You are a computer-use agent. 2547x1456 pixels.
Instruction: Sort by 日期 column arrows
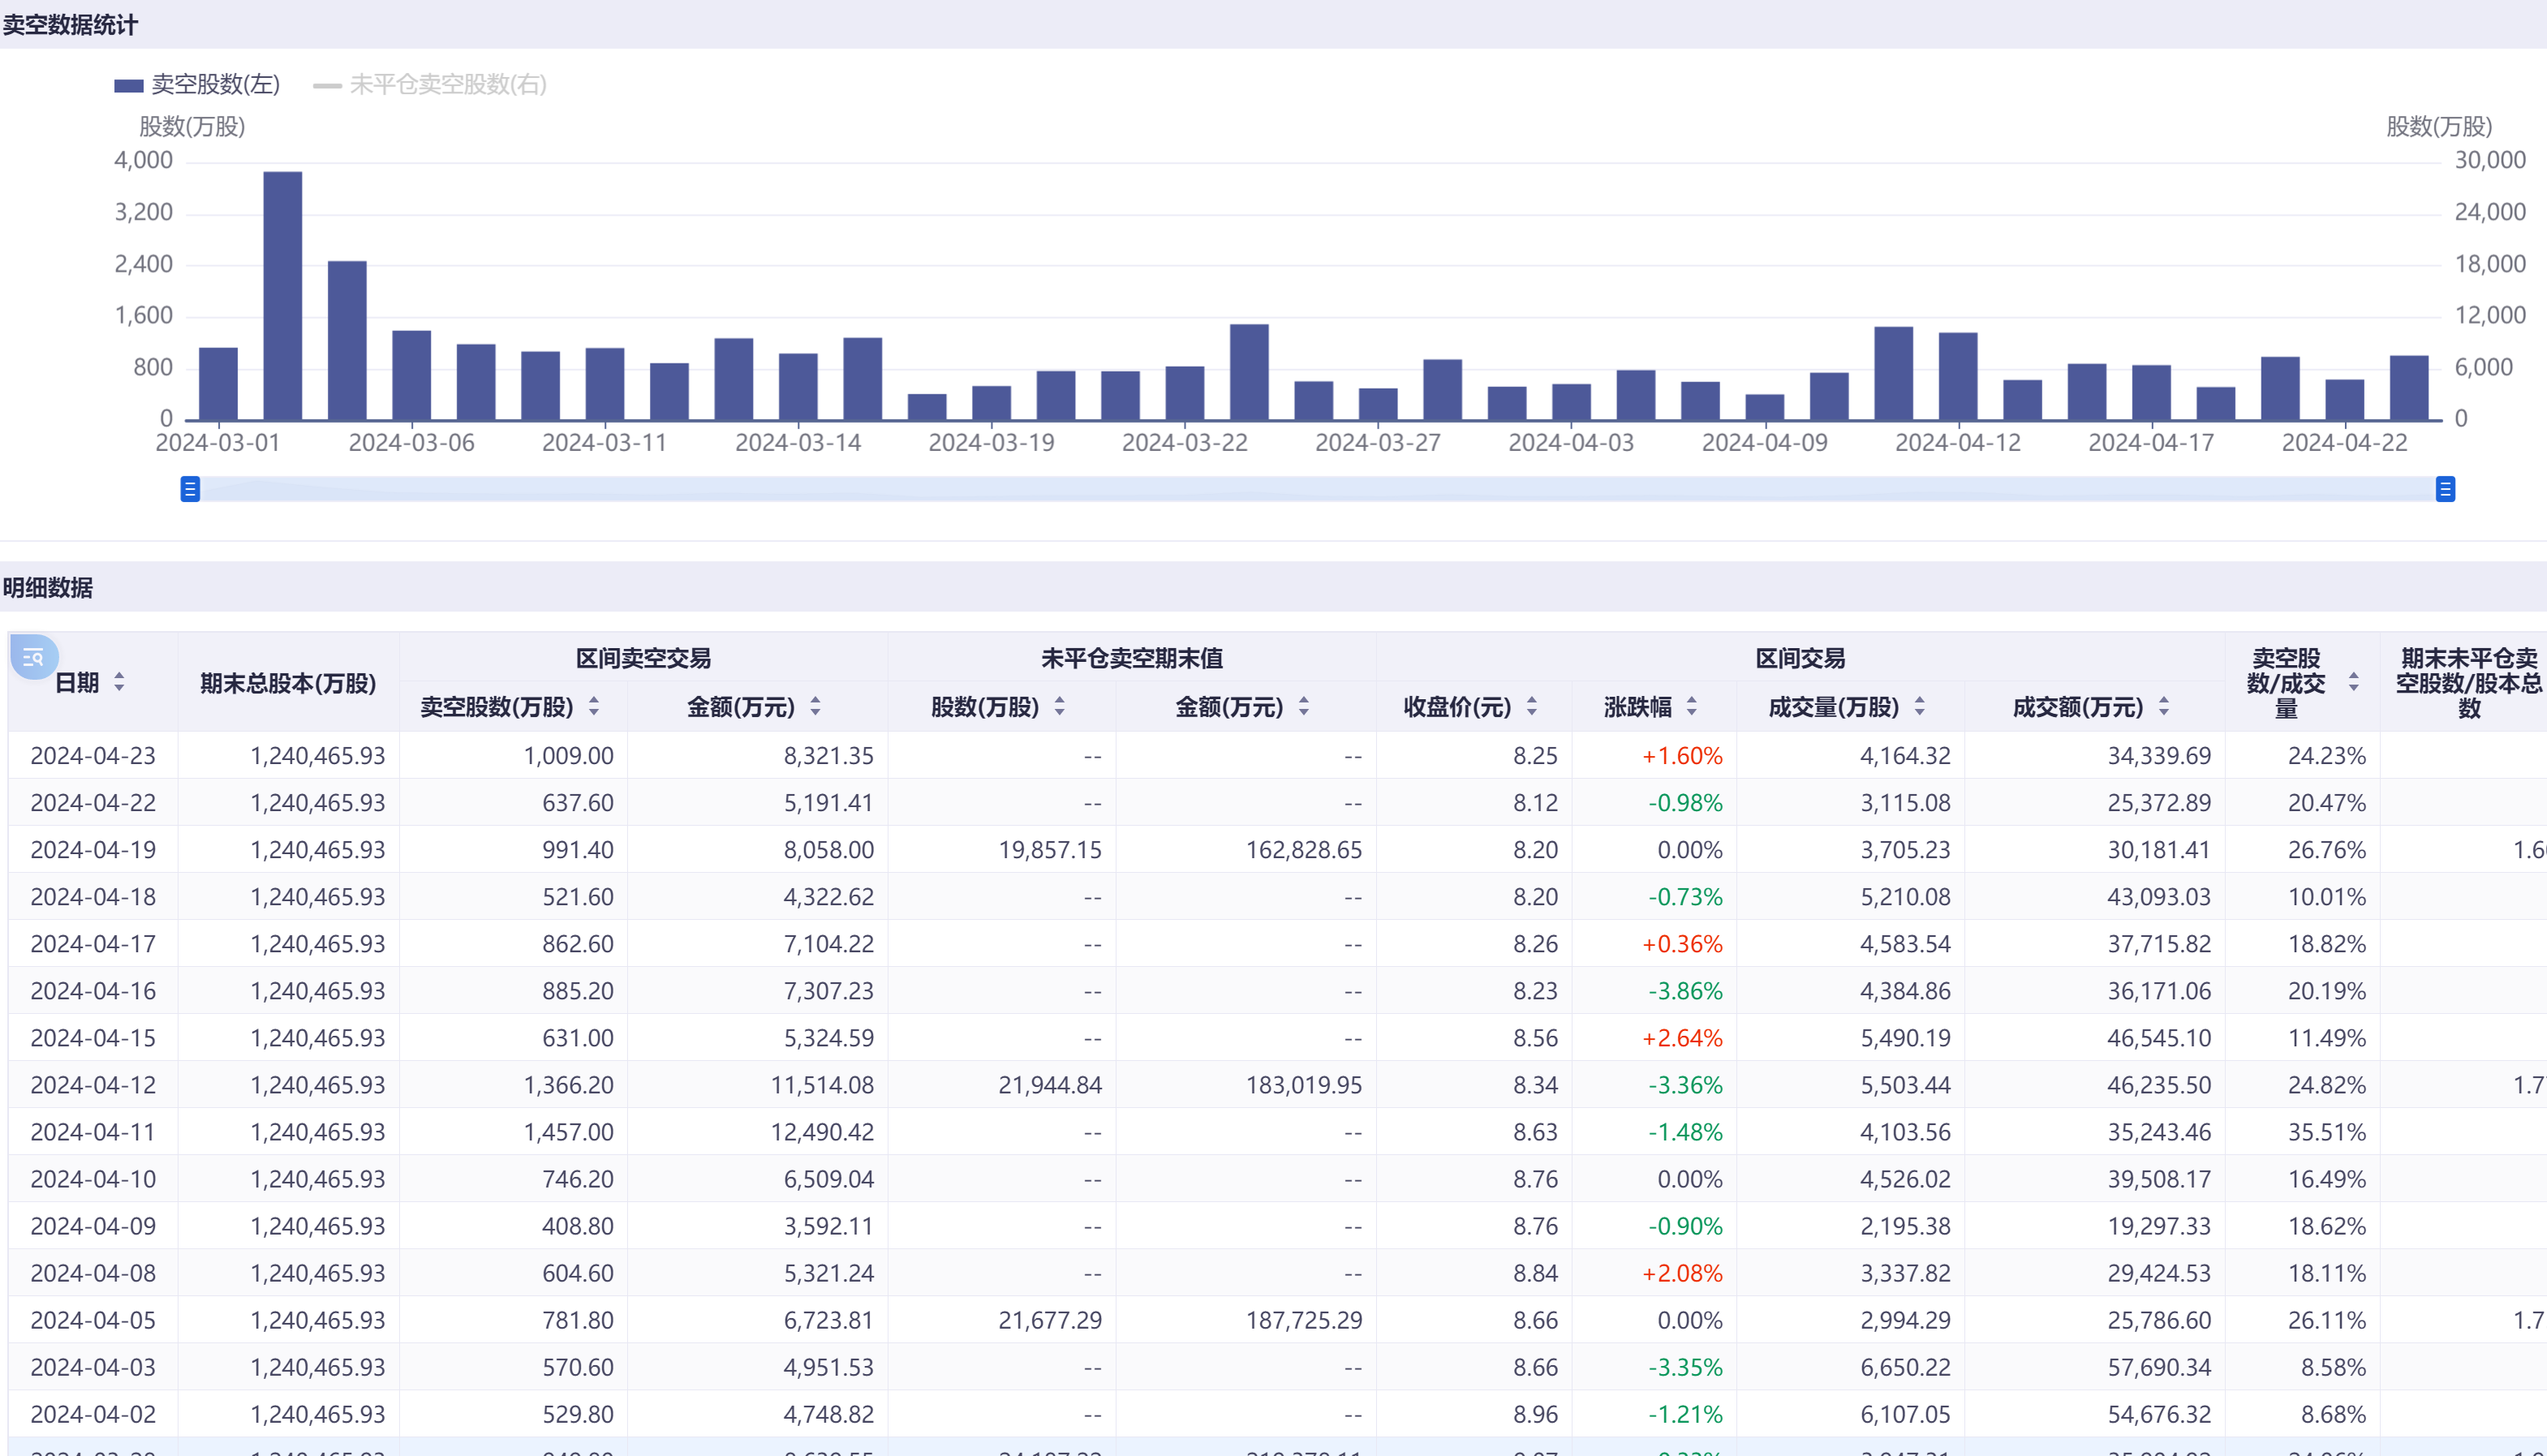click(119, 682)
